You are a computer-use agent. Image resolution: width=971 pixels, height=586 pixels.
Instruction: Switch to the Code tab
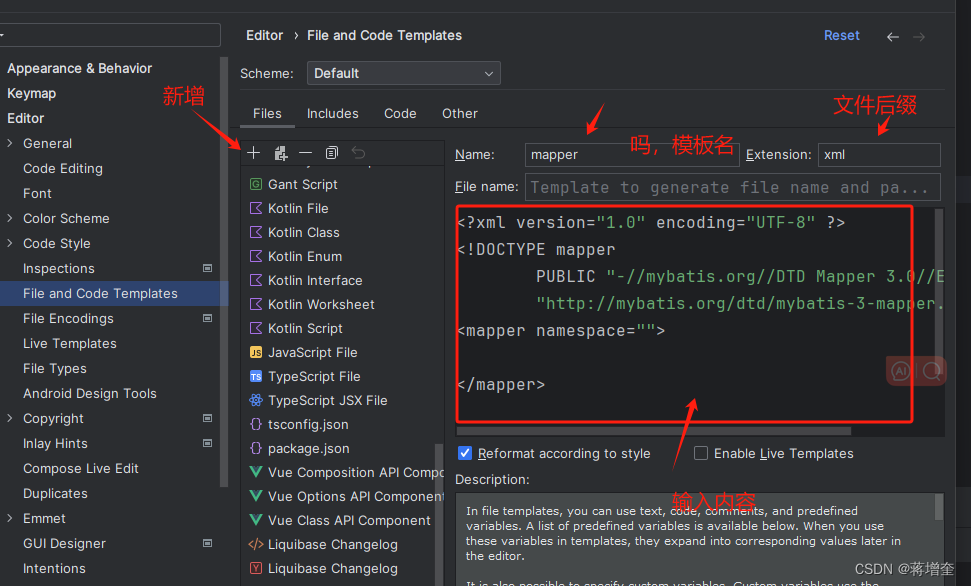point(400,113)
